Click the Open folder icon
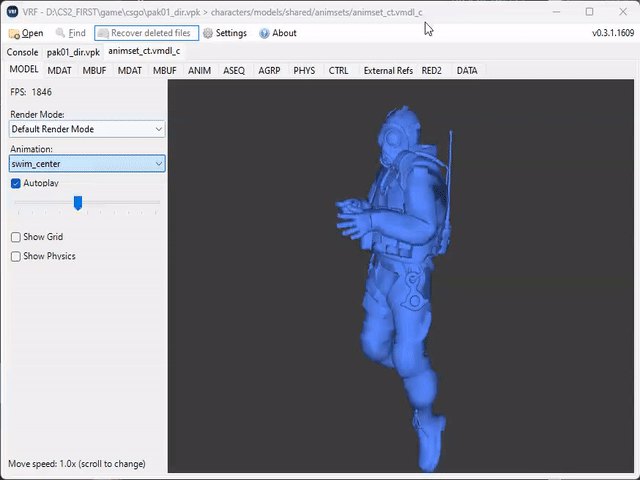Image resolution: width=640 pixels, height=480 pixels. 14,33
